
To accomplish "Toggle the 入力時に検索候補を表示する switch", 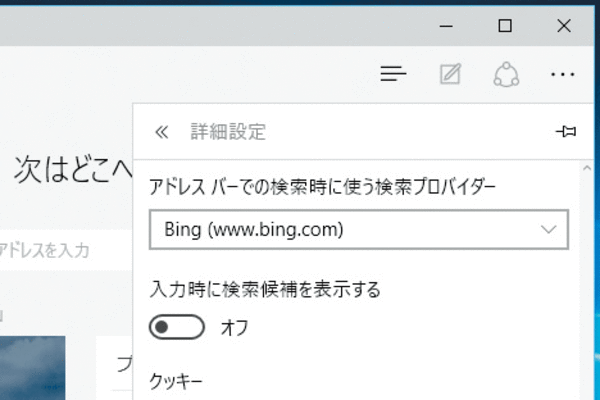I will pyautogui.click(x=177, y=327).
